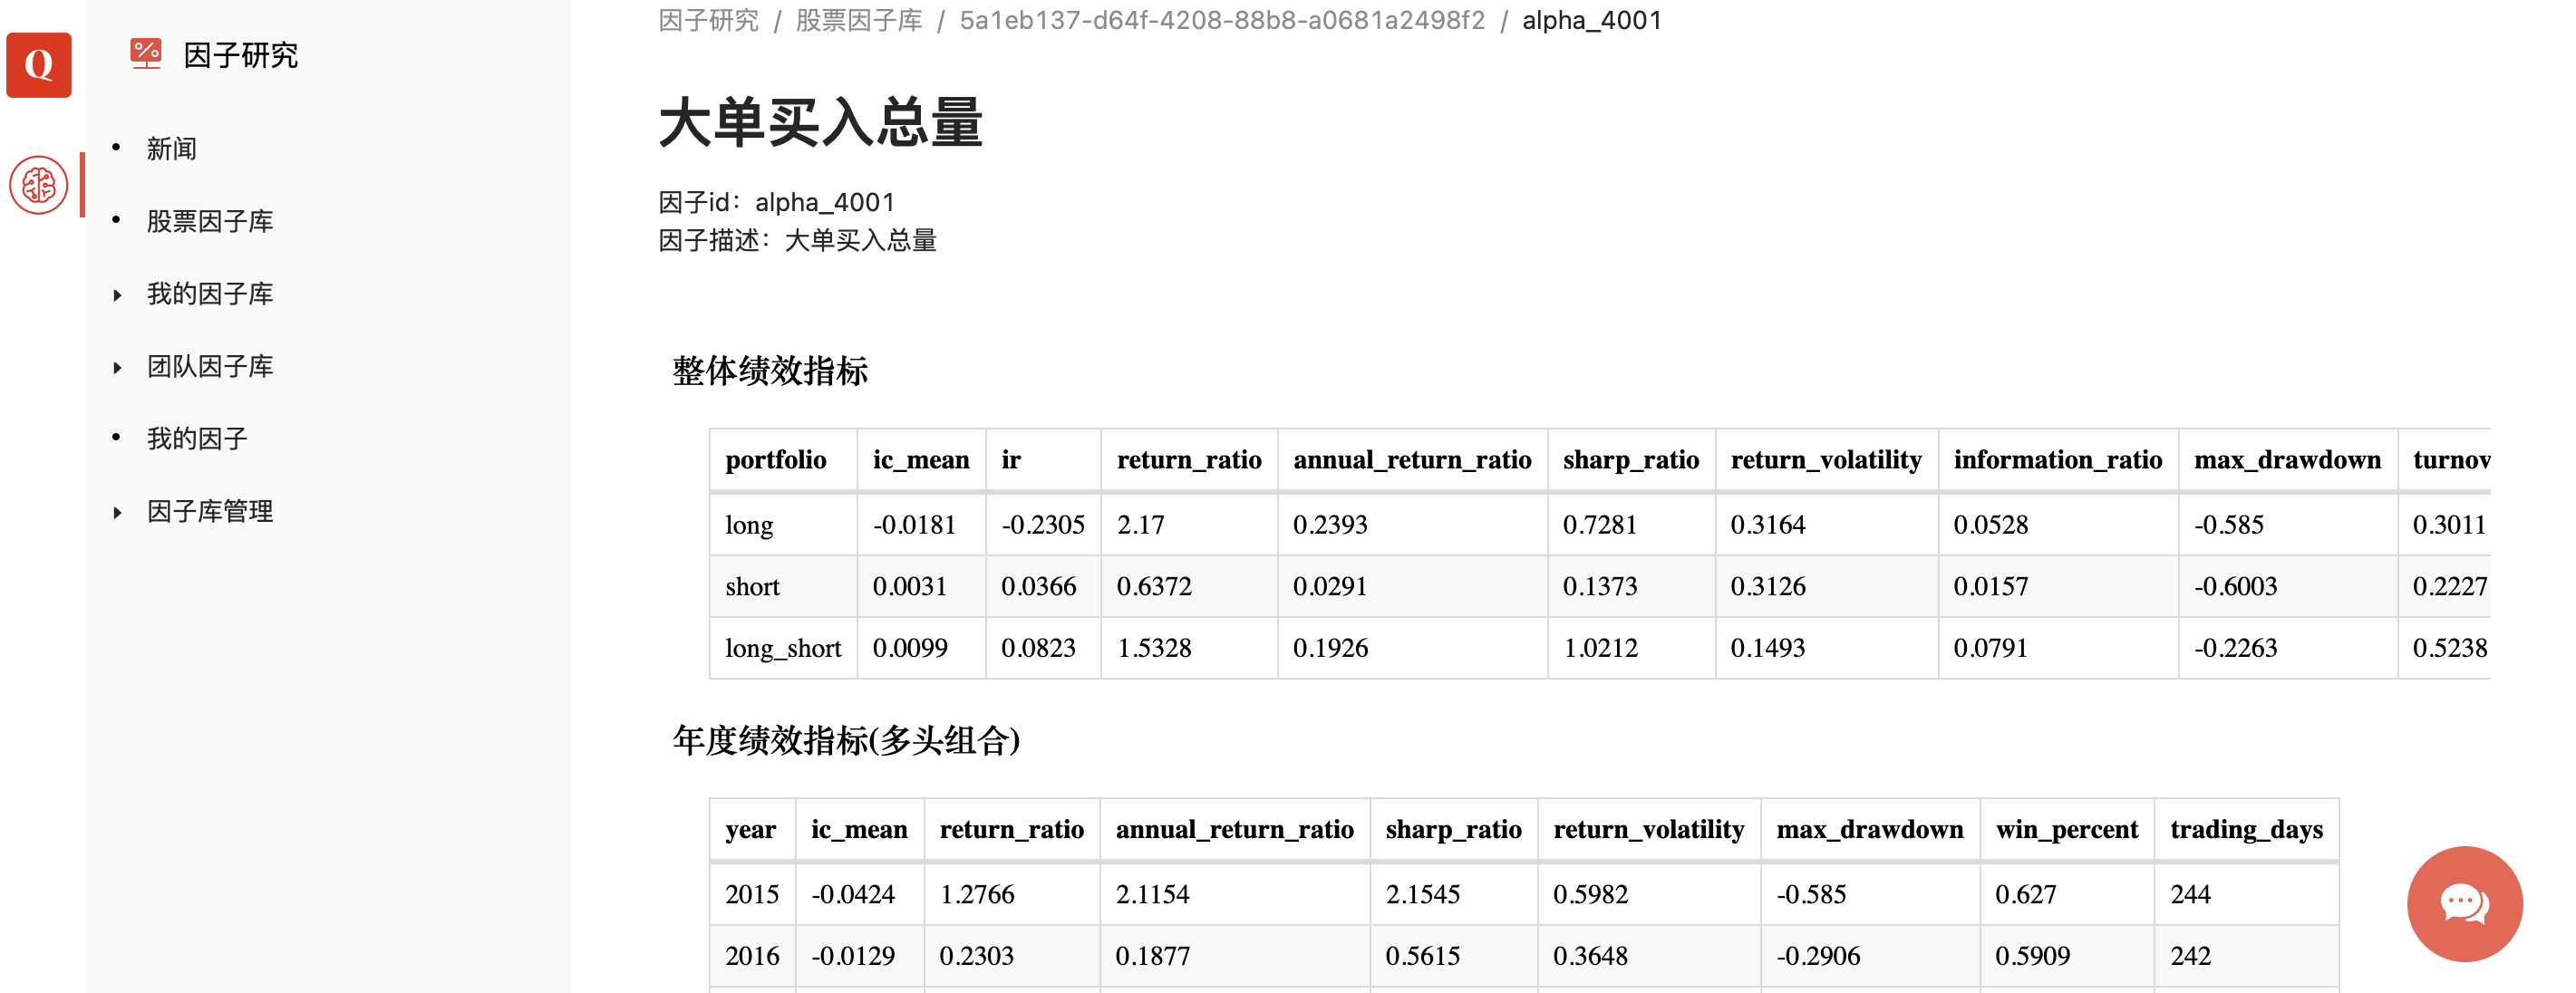The width and height of the screenshot is (2576, 993).
Task: Click the 因子研究 sidebar heading
Action: [241, 55]
